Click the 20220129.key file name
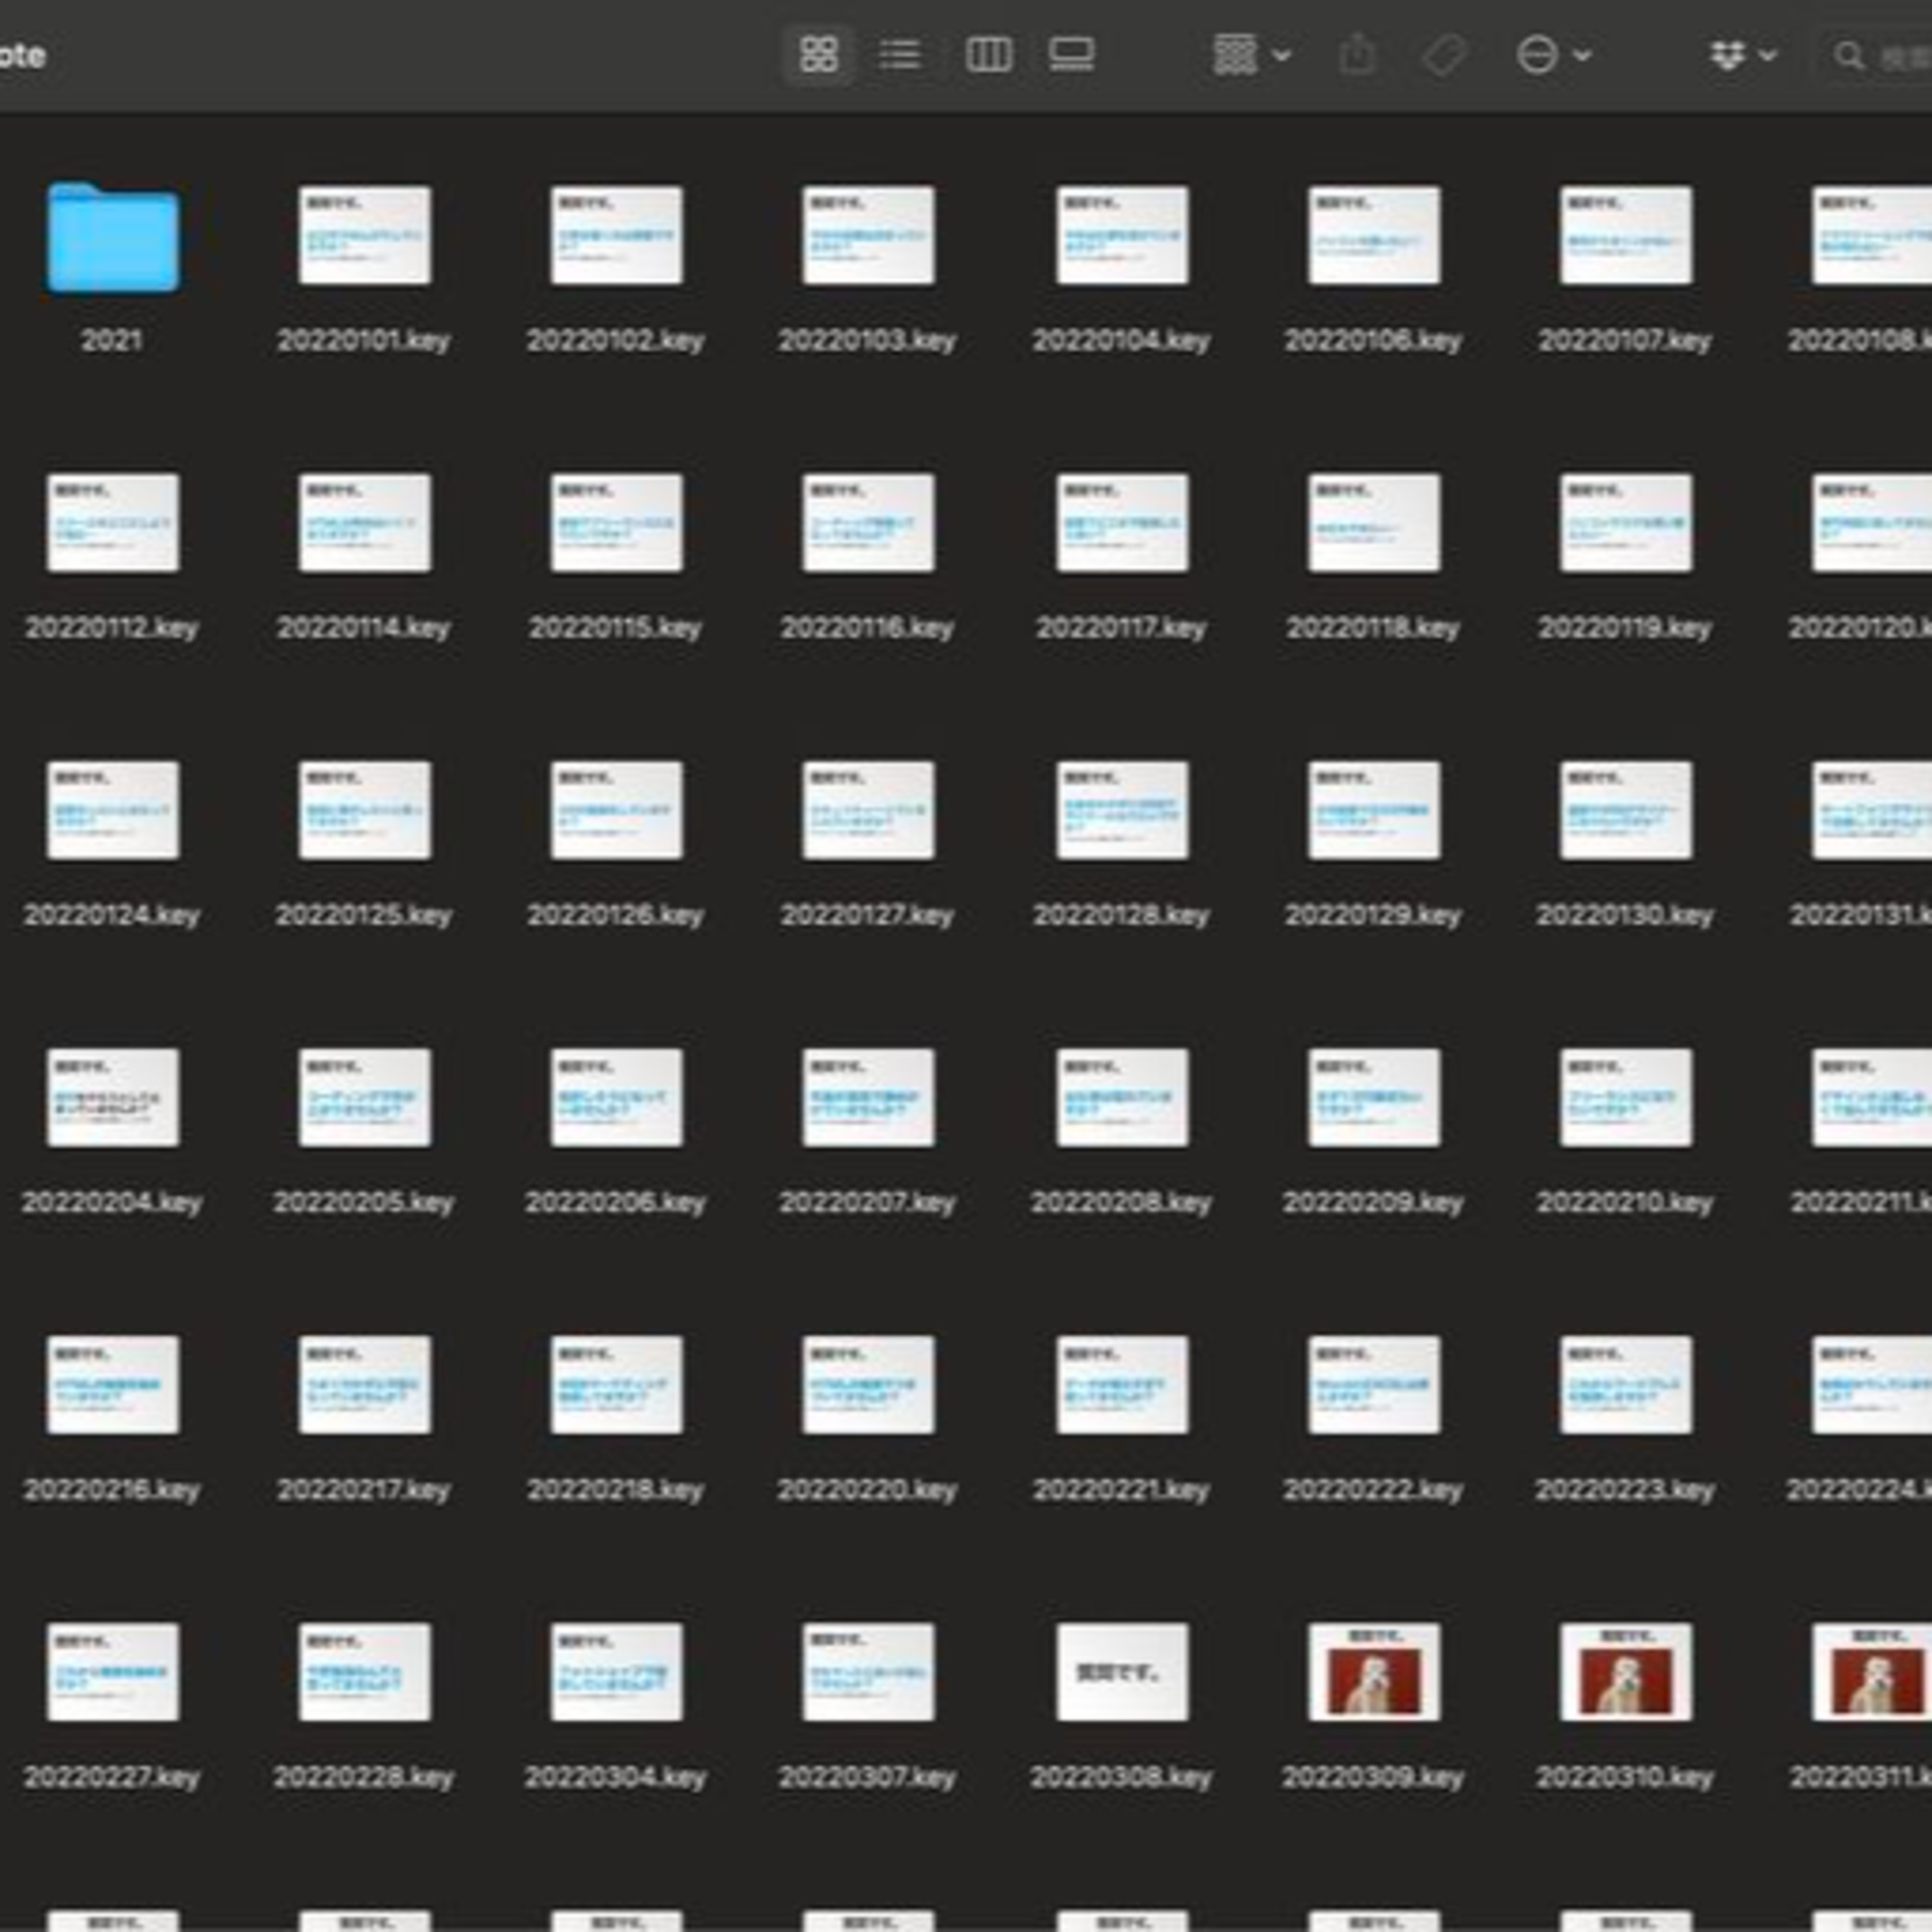This screenshot has height=1932, width=1932. pos(1373,915)
